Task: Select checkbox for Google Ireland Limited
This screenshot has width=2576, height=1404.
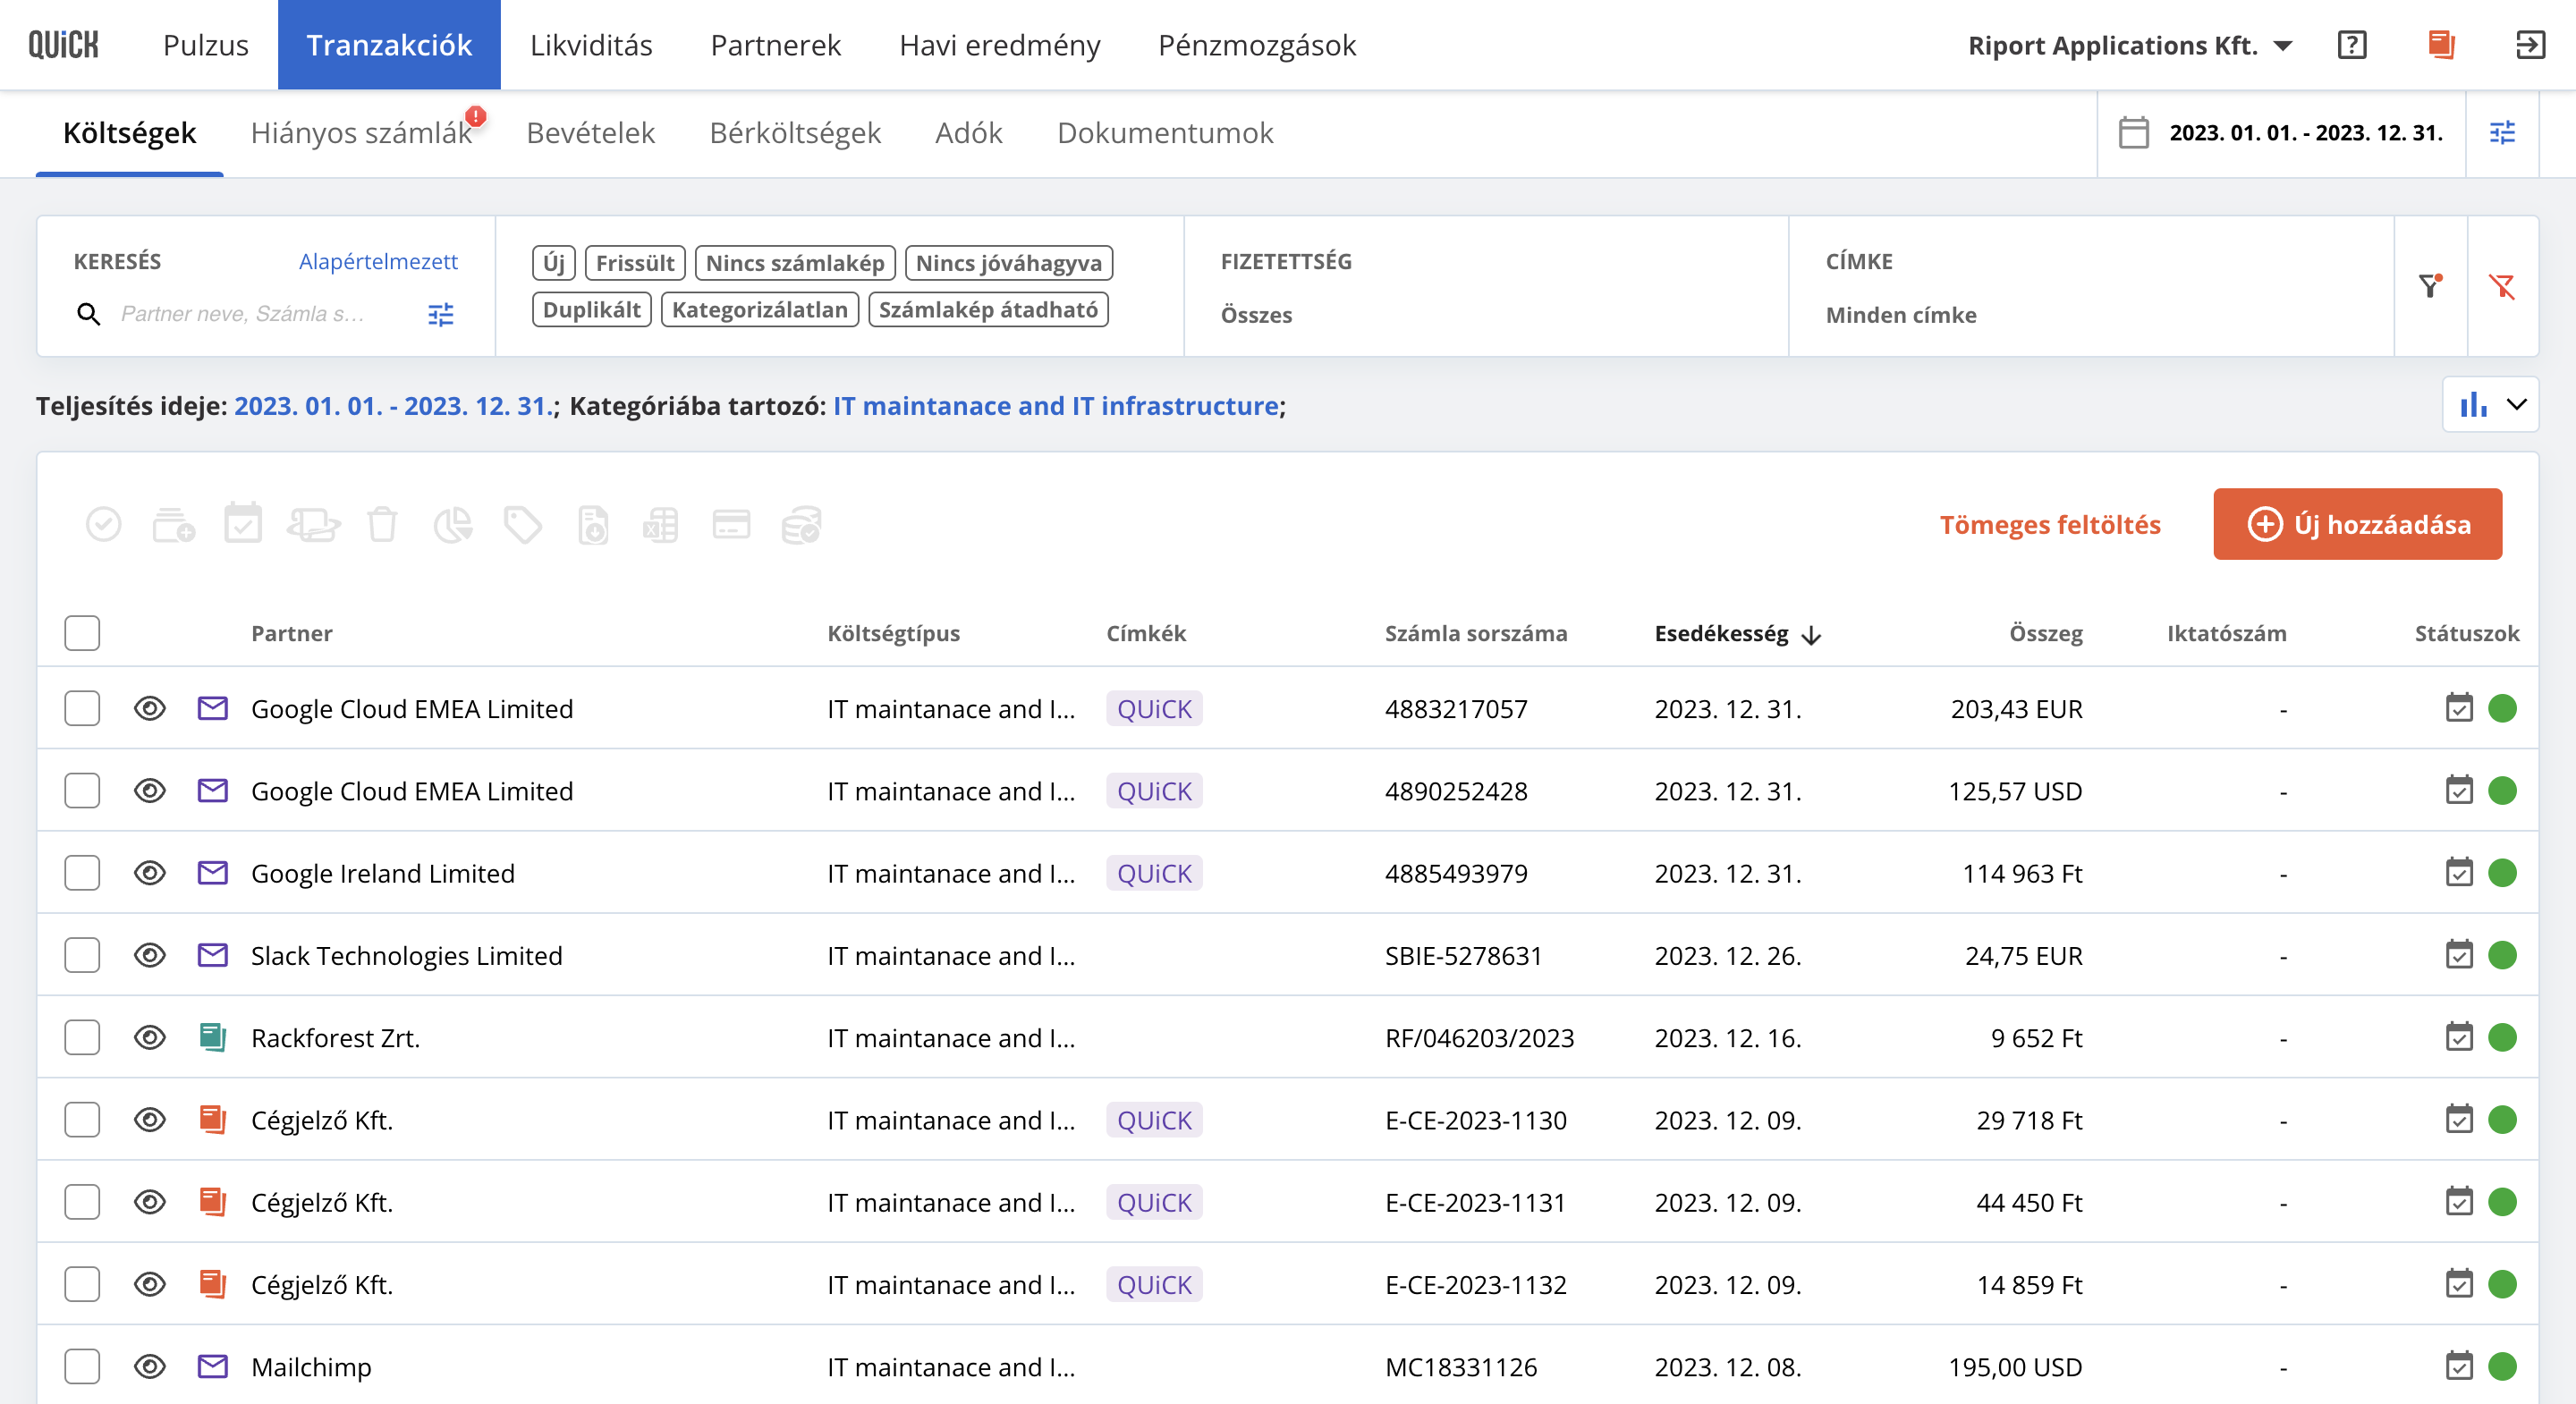Action: [x=82, y=872]
